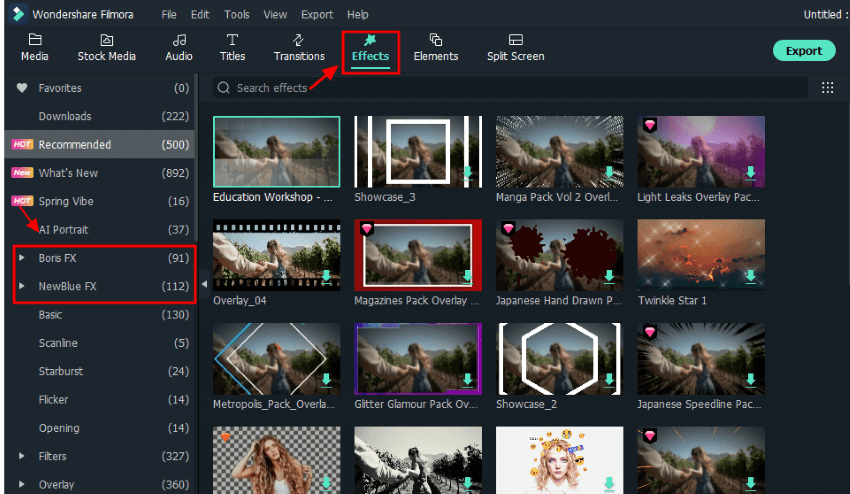Switch to Split Screen tab
The height and width of the screenshot is (494, 850).
(516, 48)
